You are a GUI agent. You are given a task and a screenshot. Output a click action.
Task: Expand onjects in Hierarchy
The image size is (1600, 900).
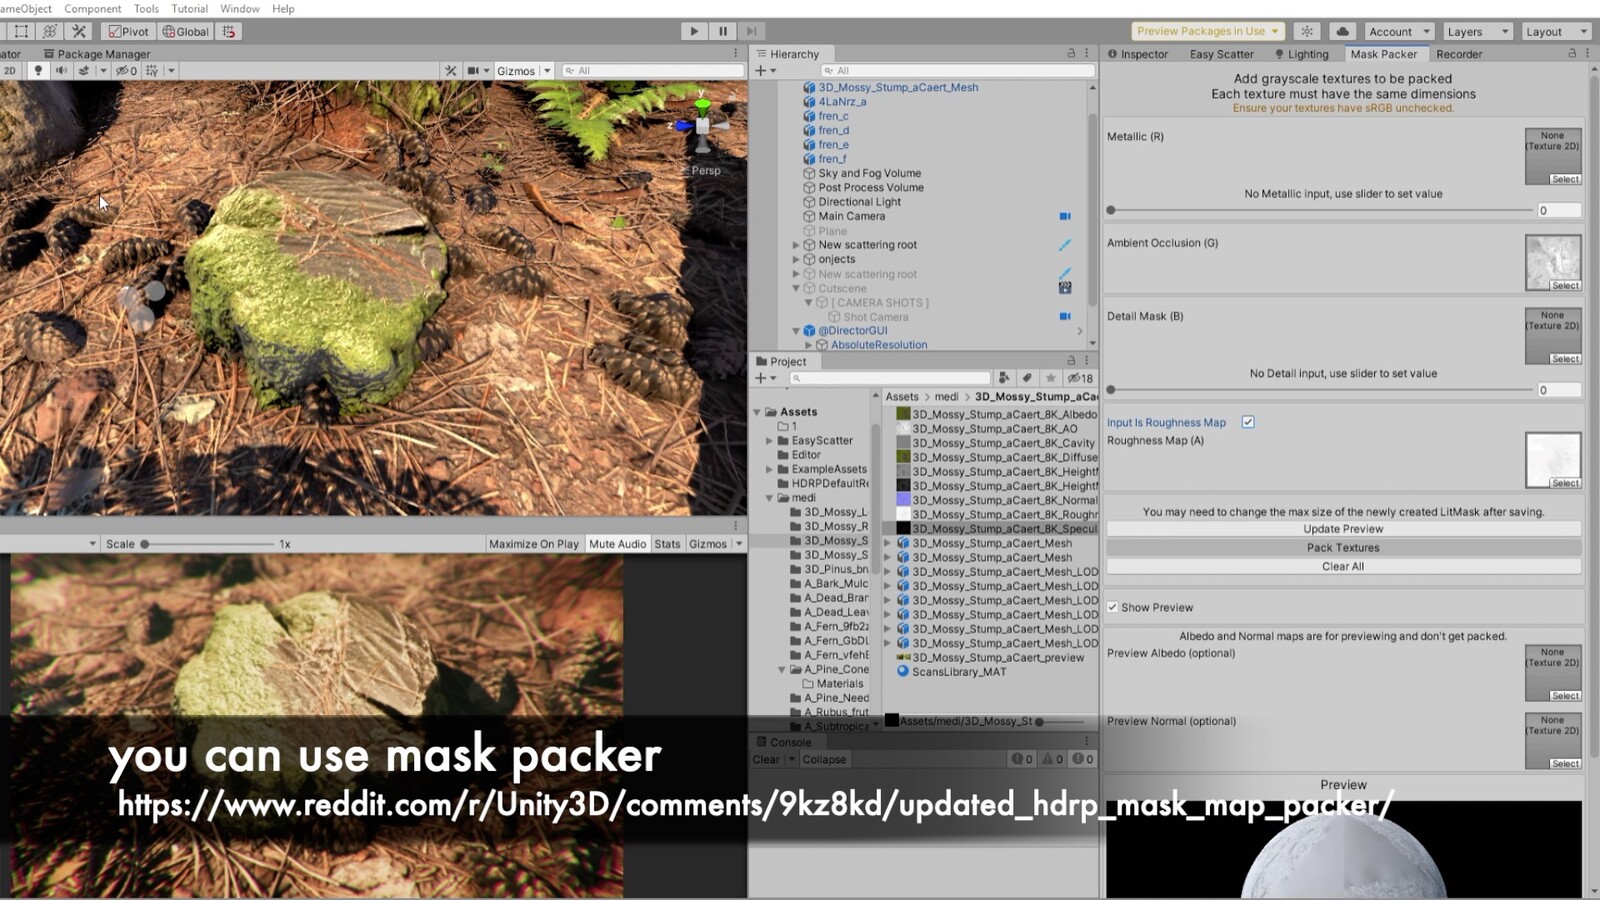(x=796, y=259)
